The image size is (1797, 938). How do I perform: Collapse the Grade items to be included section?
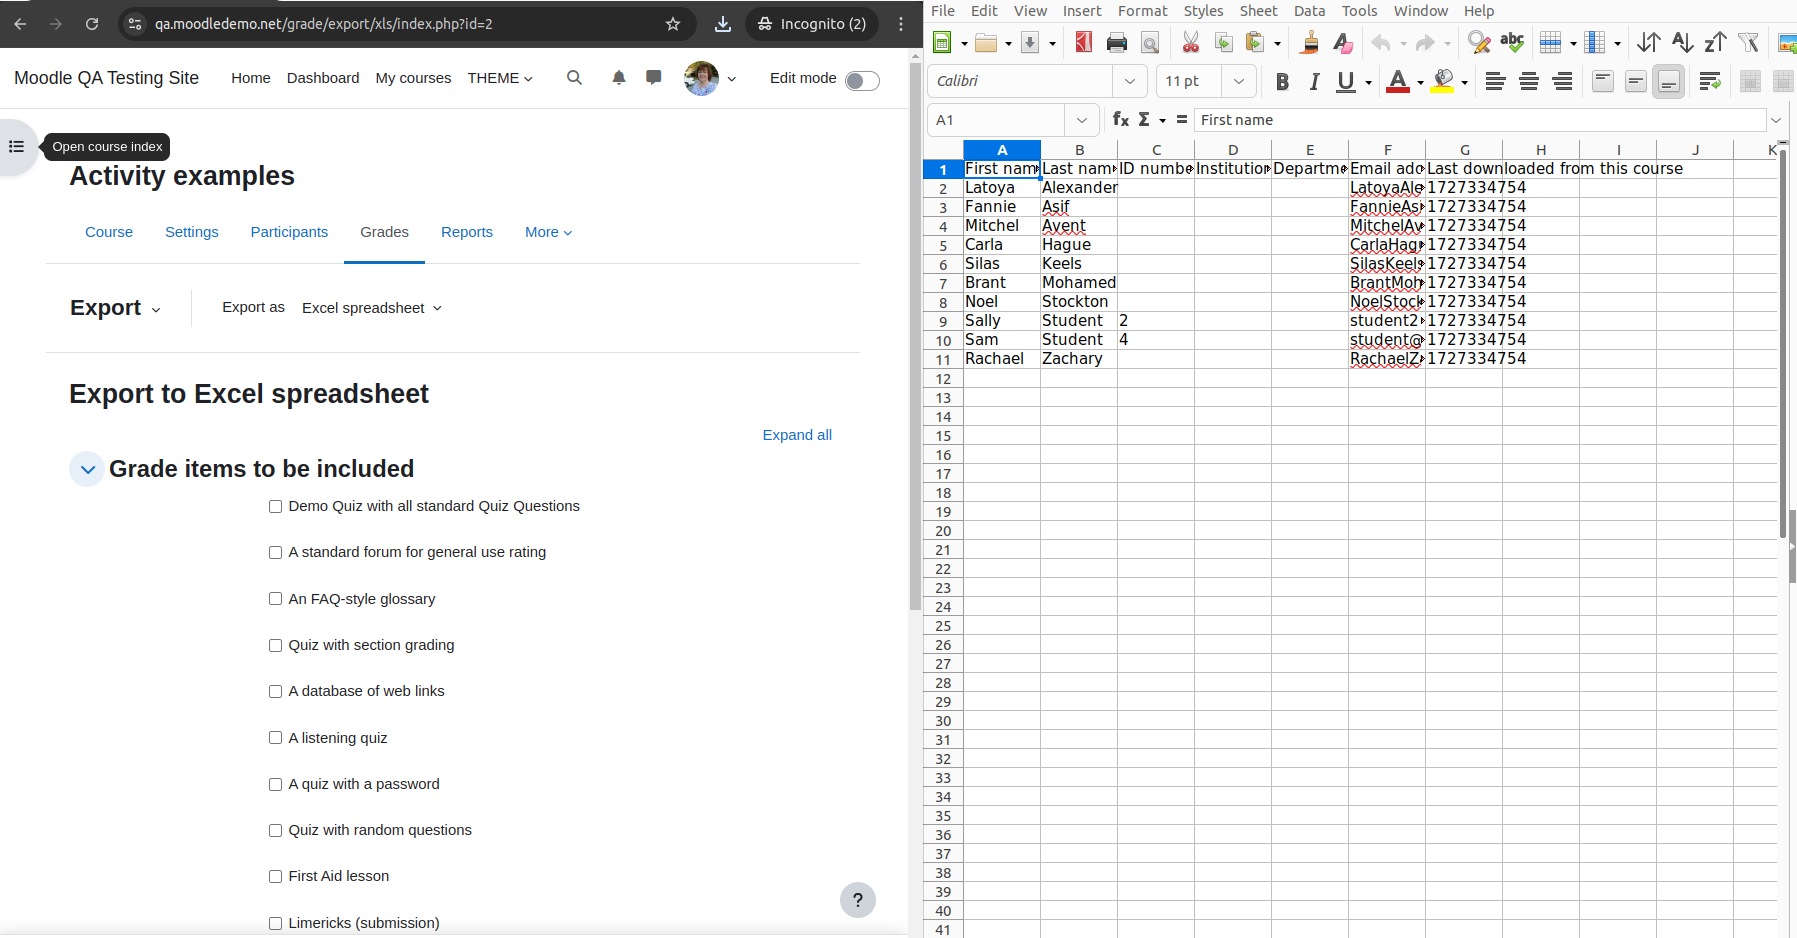(x=87, y=469)
